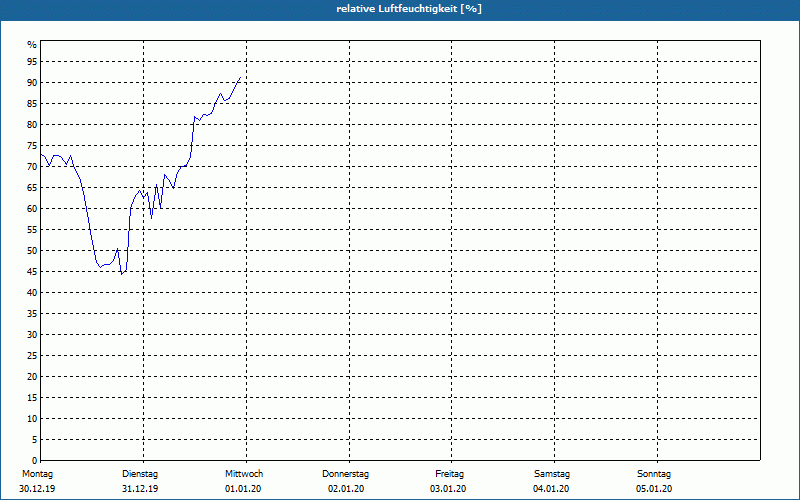The image size is (800, 500).
Task: Select the date label 31.12.19
Action: (140, 489)
